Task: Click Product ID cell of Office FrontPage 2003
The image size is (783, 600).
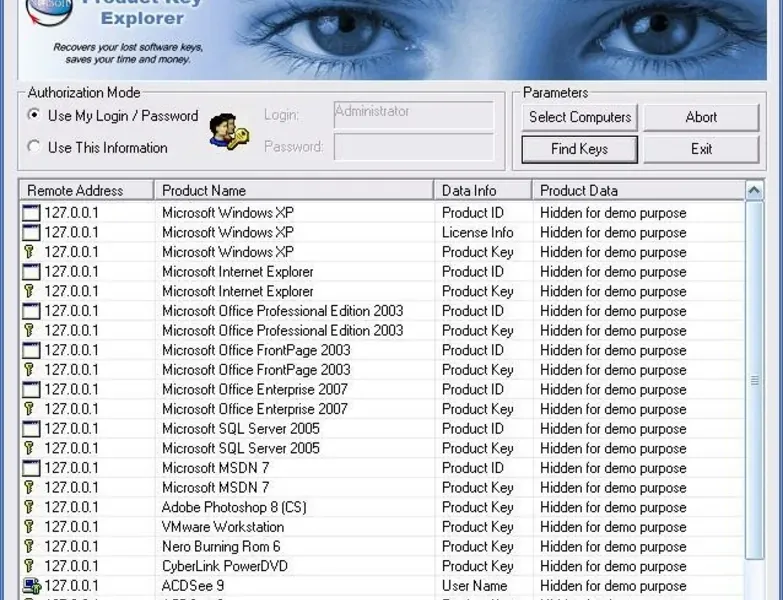Action: (473, 350)
